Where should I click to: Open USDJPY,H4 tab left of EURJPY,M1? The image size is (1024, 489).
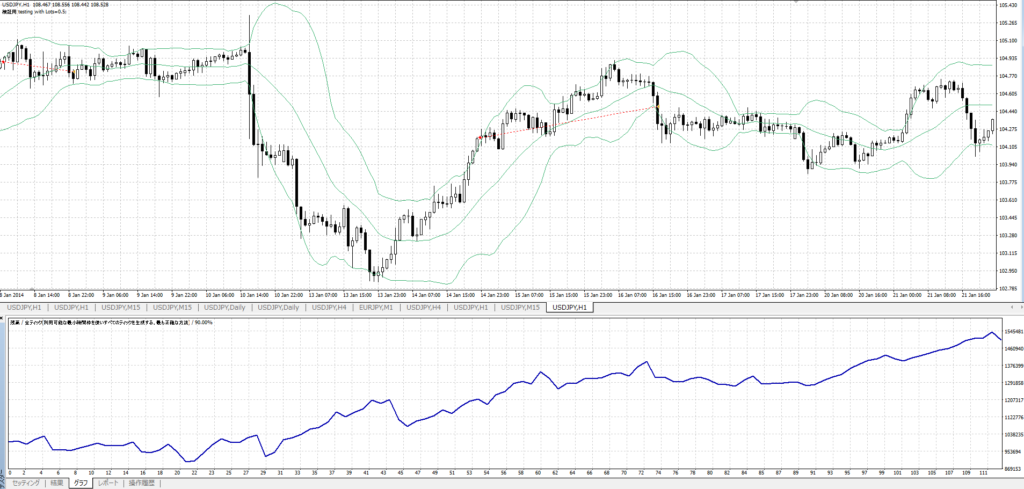pos(328,308)
